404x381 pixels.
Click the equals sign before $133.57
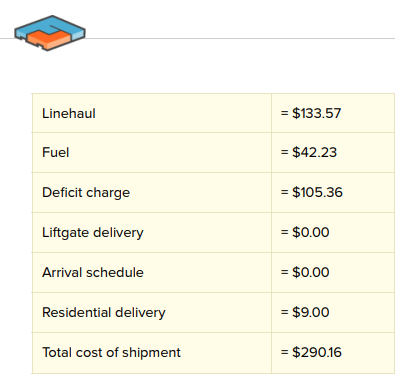click(x=284, y=113)
